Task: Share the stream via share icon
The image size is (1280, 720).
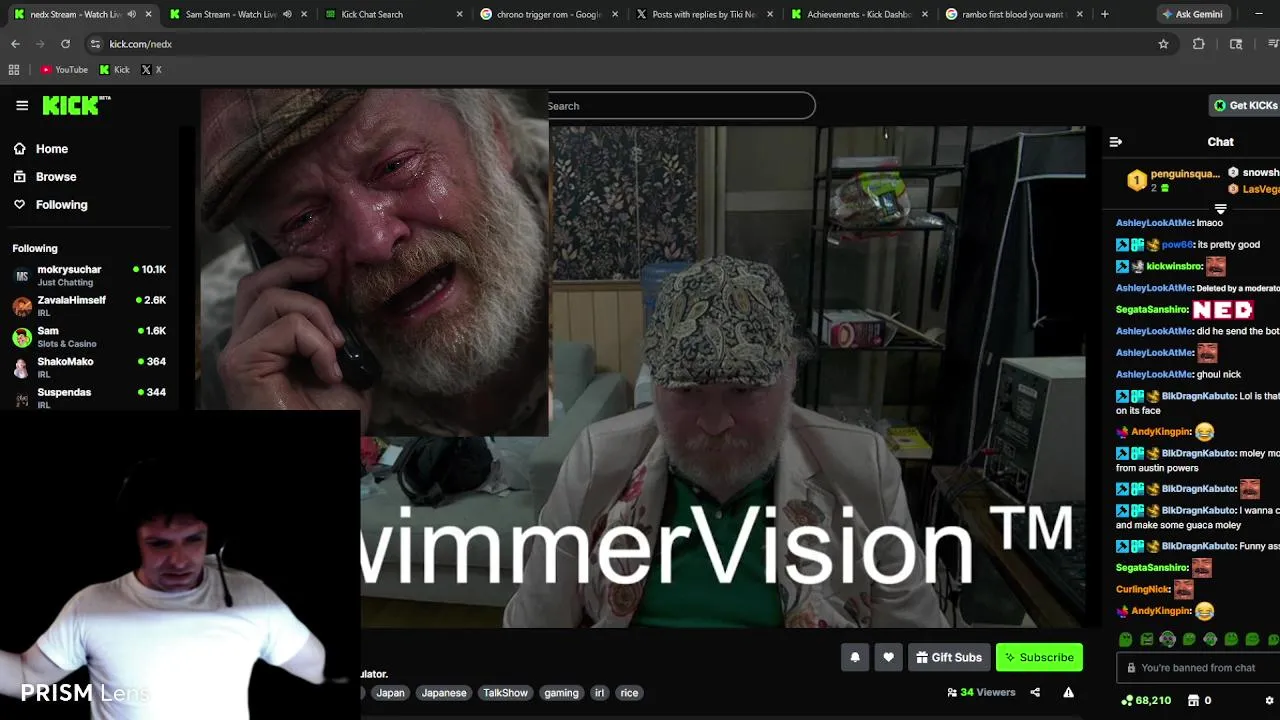Action: coord(1035,692)
